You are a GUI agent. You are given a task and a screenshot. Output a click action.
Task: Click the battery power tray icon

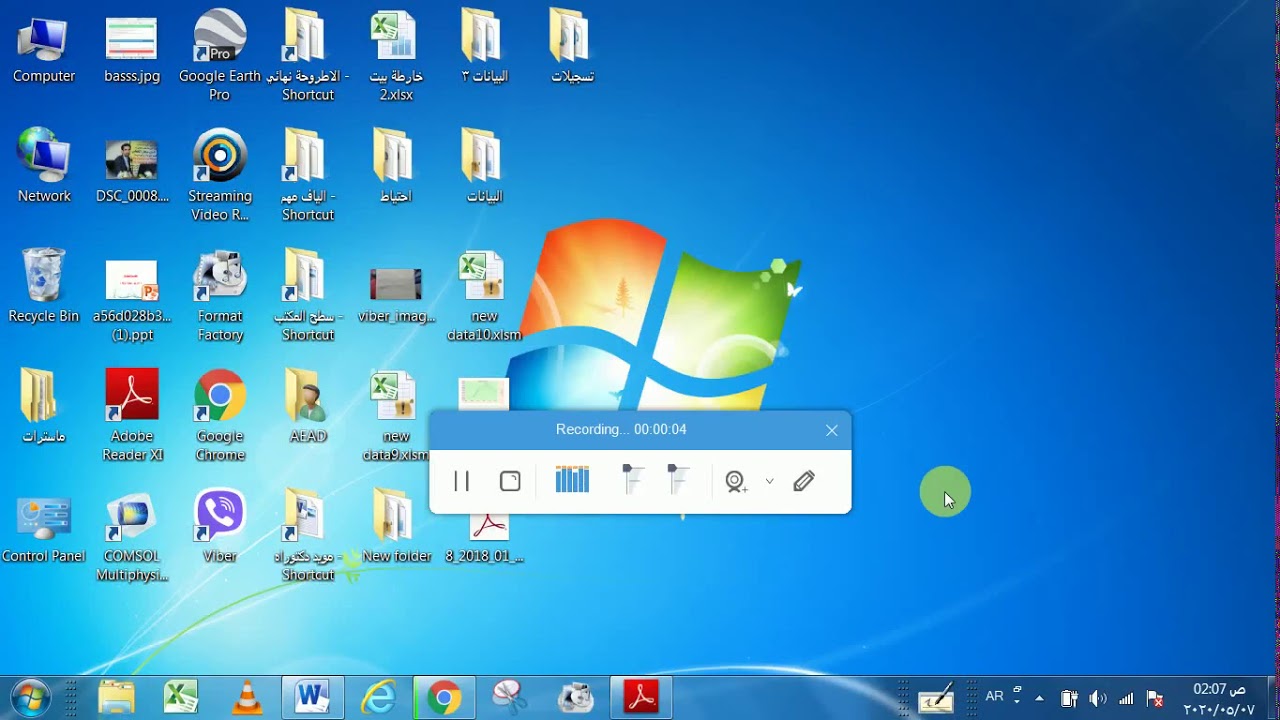[1069, 698]
